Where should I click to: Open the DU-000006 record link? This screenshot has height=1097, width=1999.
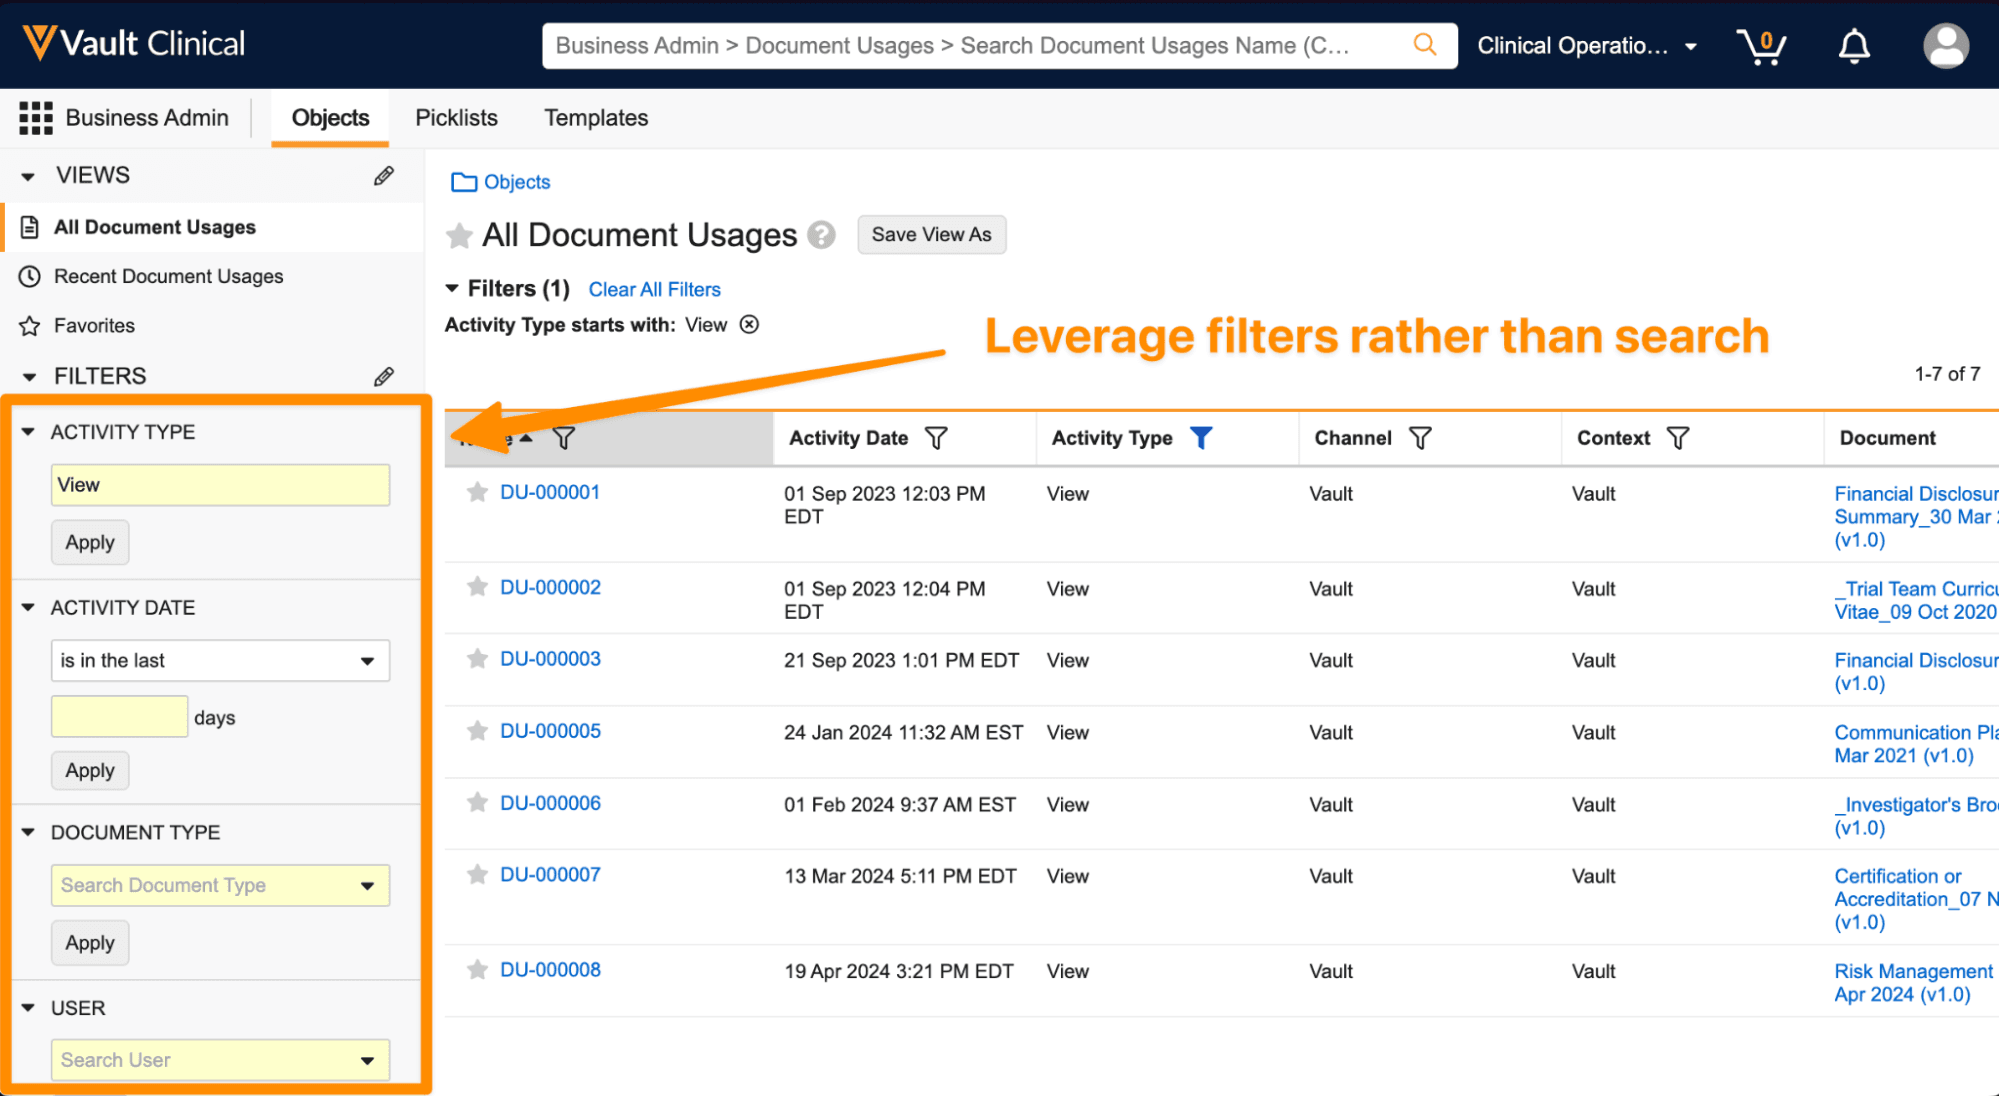point(550,803)
